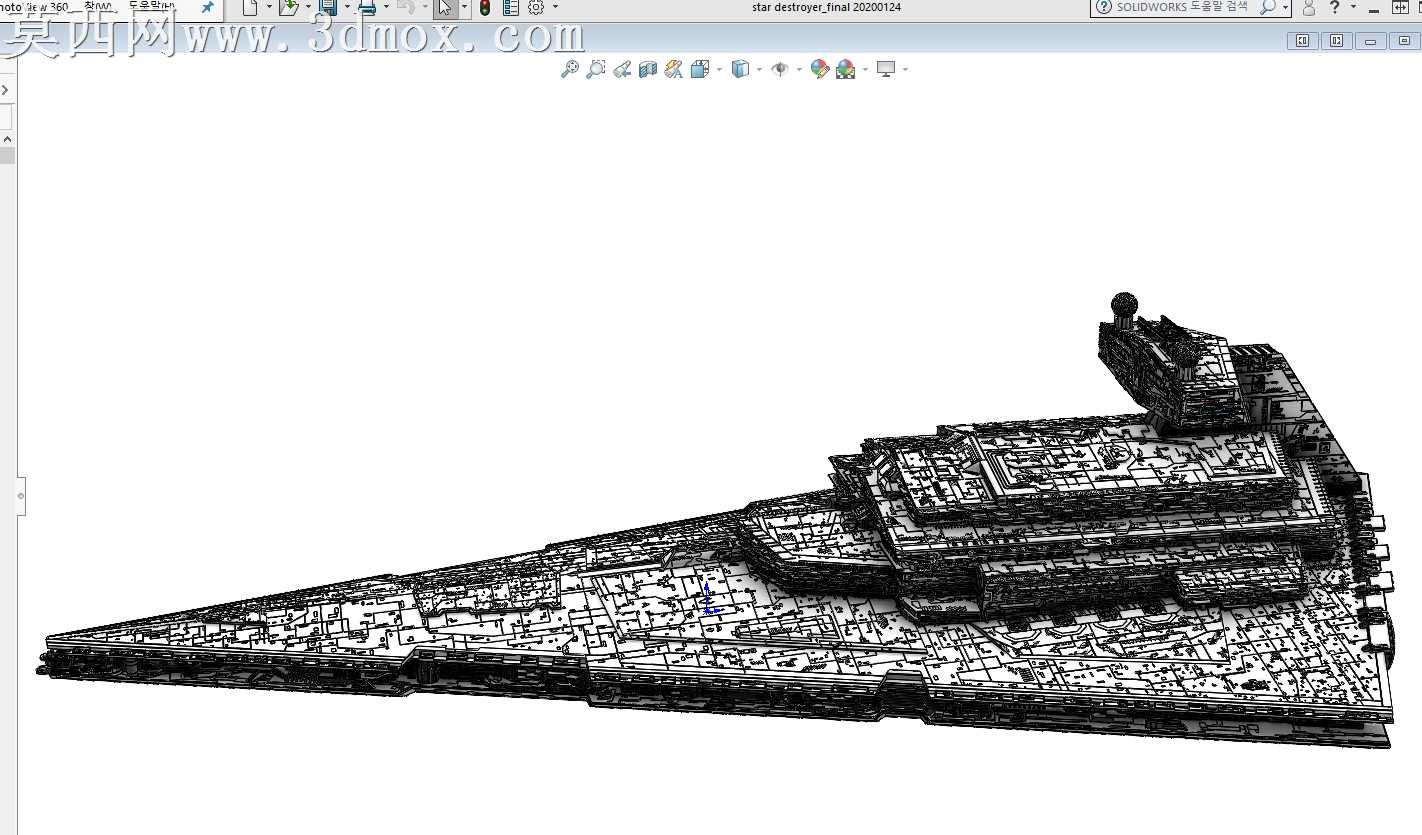
Task: Open the Display Style icon
Action: click(740, 69)
